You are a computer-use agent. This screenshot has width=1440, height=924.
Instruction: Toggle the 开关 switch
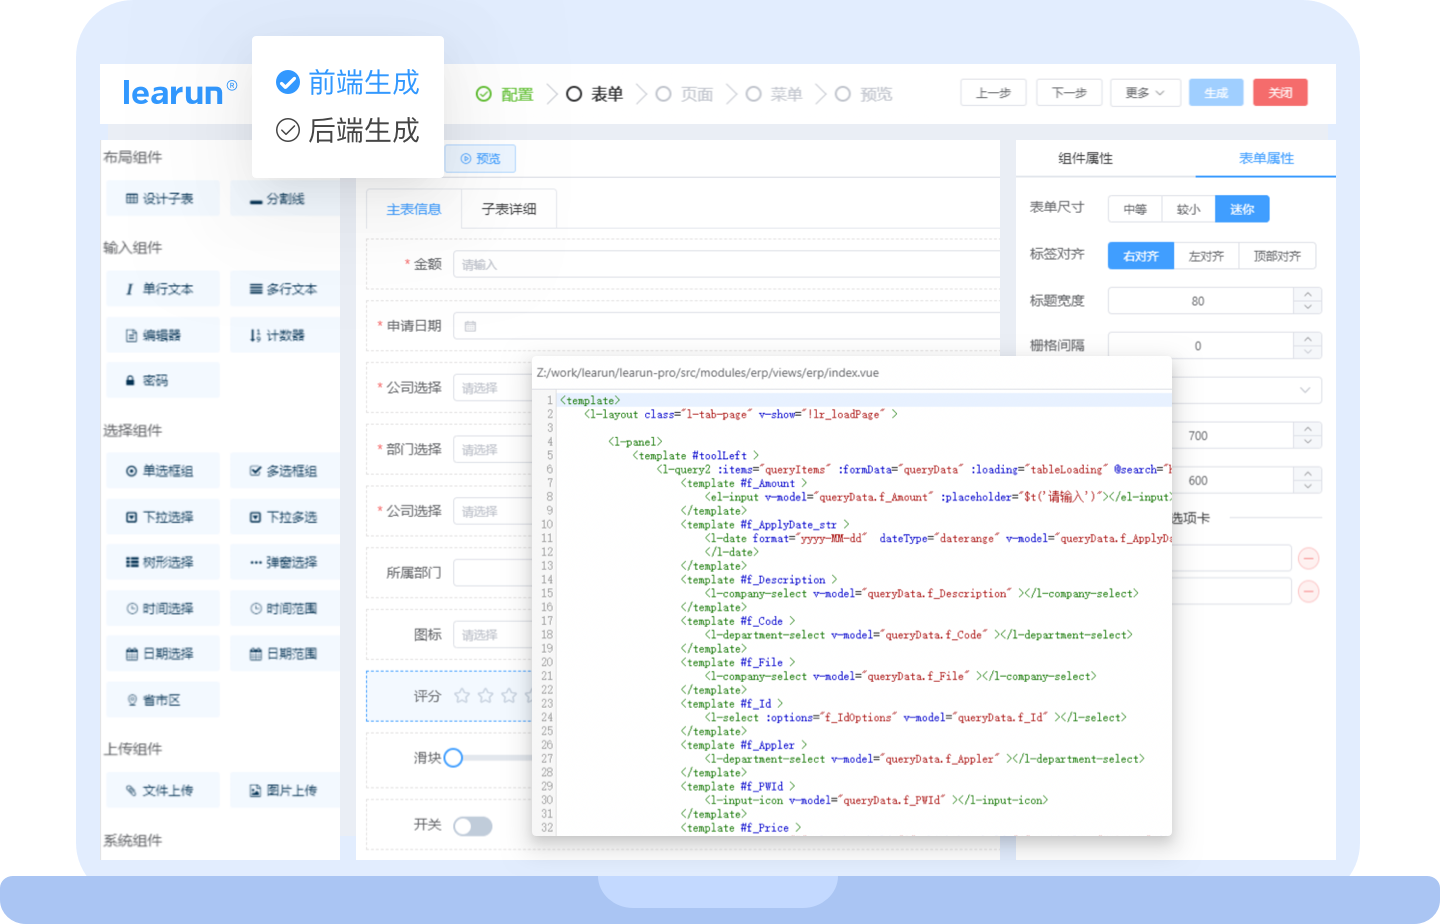[x=472, y=826]
